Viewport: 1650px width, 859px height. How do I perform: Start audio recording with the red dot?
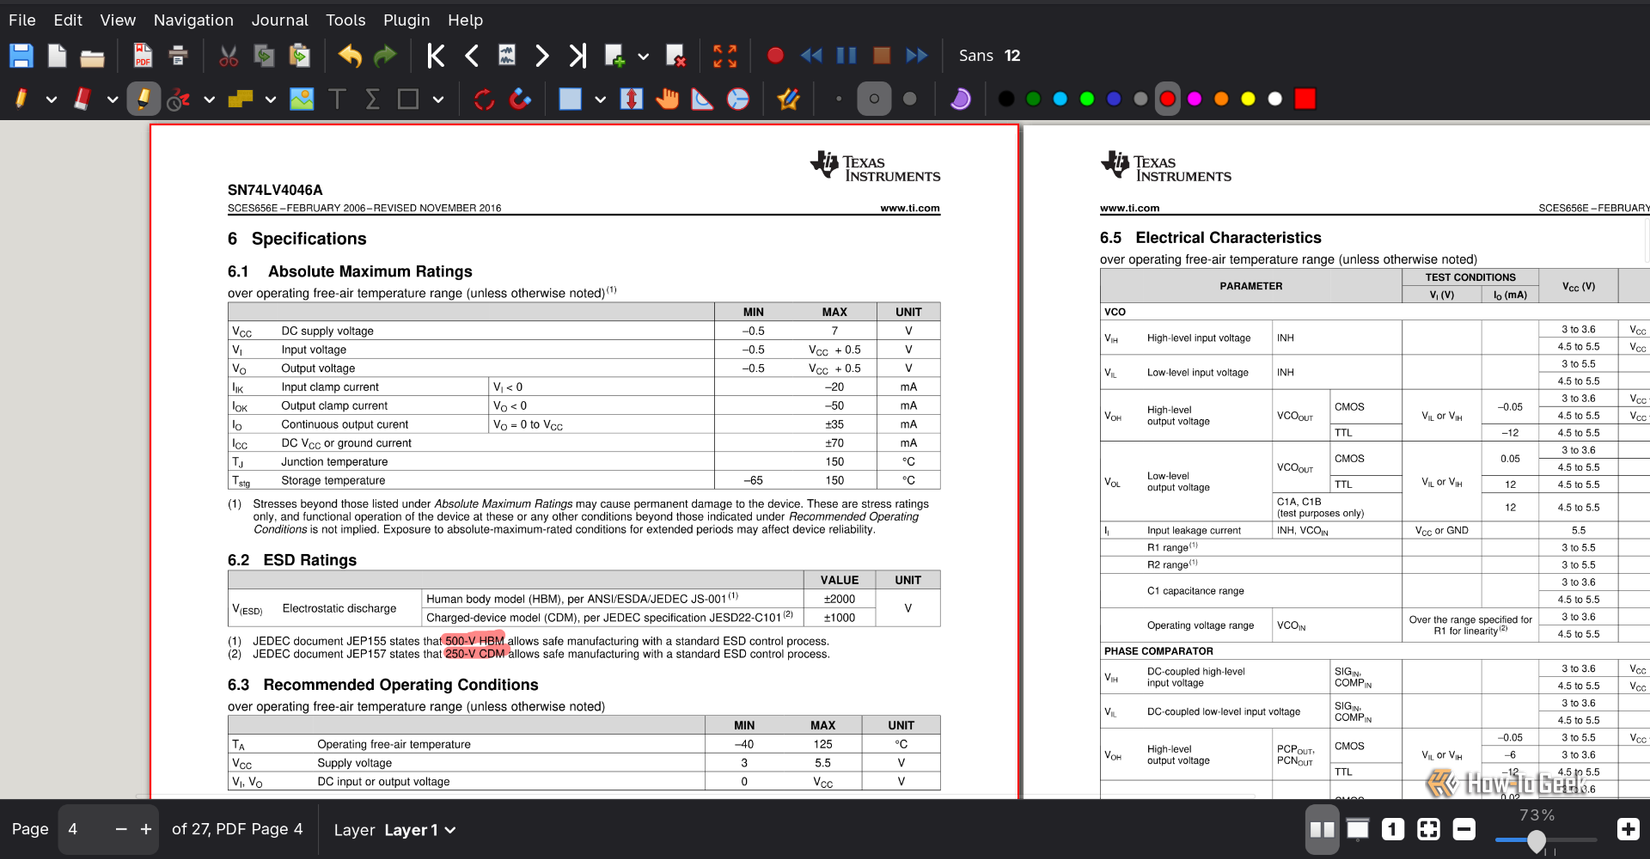[775, 56]
